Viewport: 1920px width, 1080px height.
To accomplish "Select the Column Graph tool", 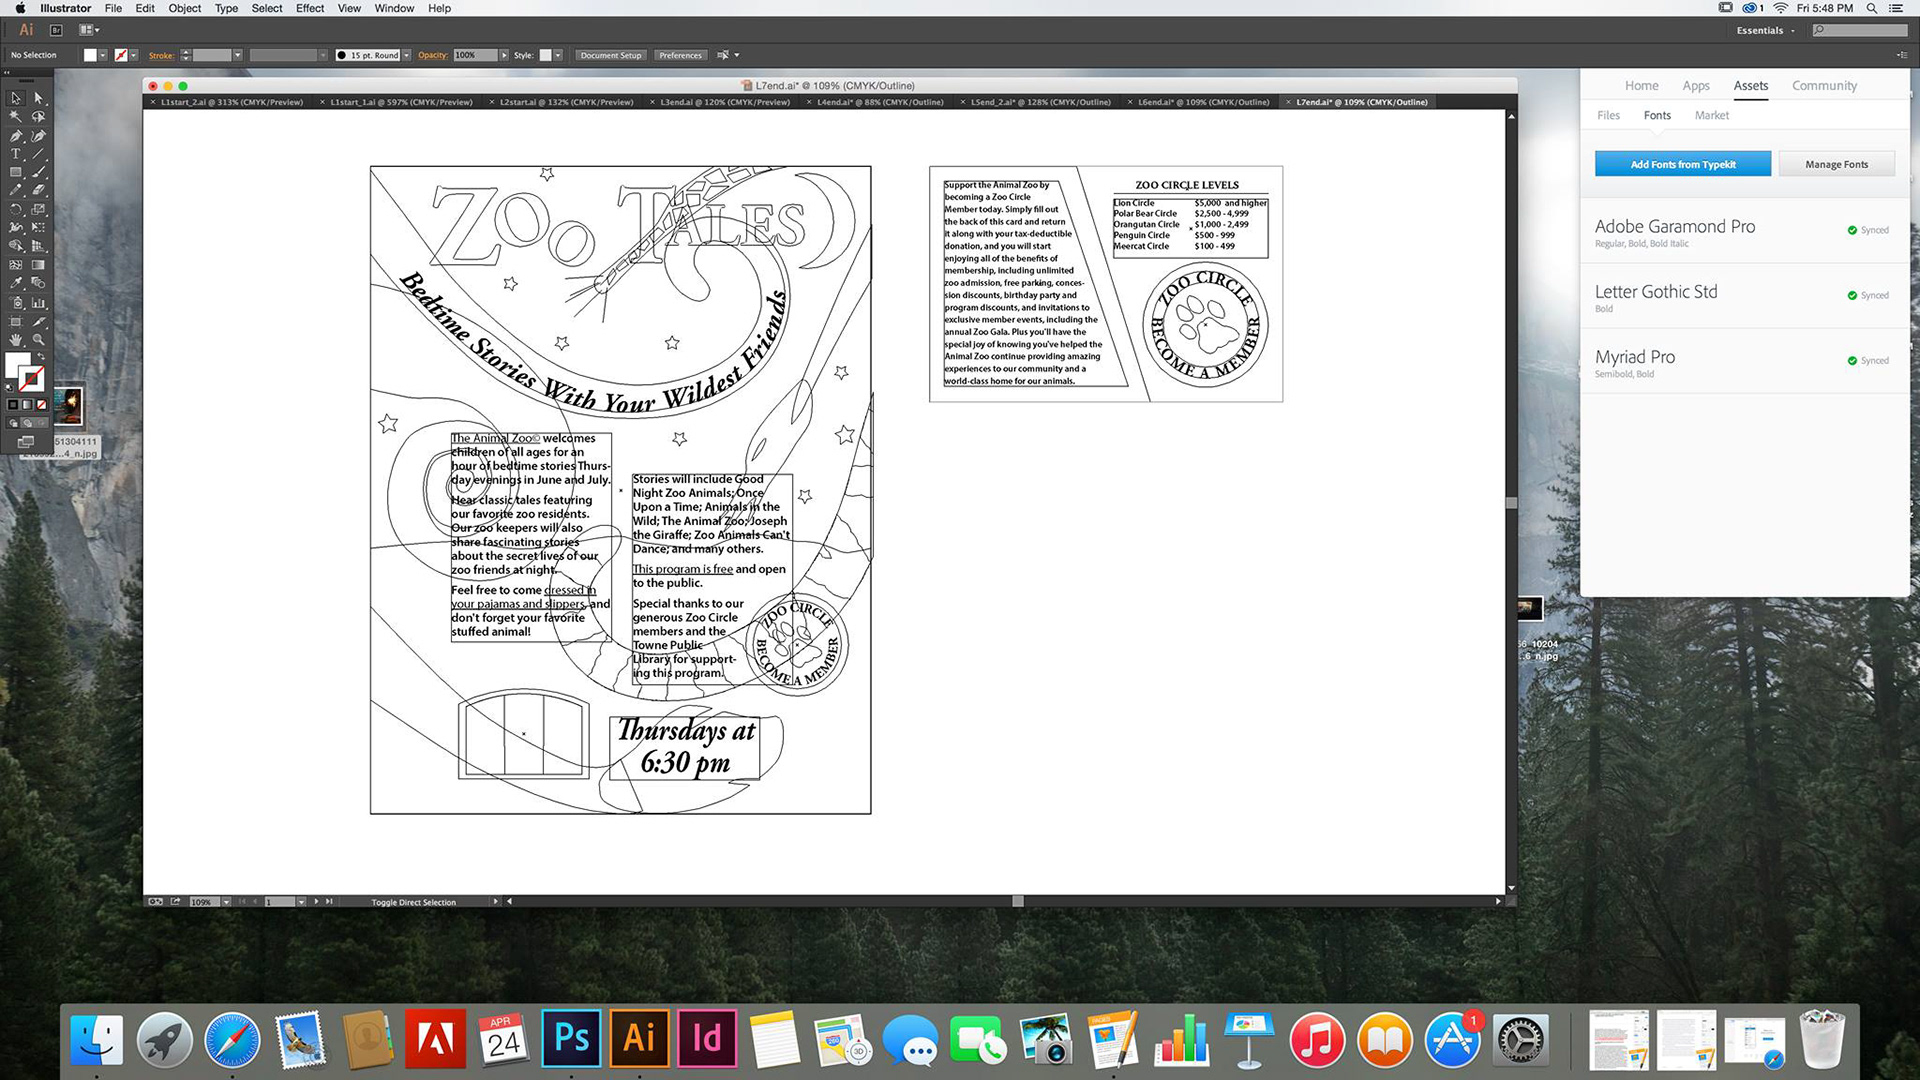I will (38, 303).
